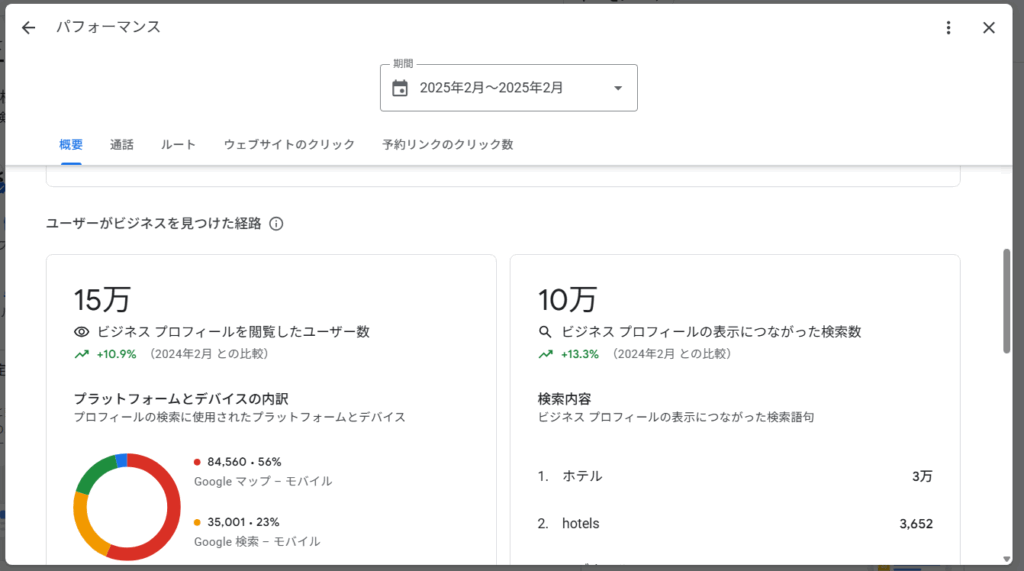This screenshot has width=1024, height=571.
Task: Open the three-dot more options menu
Action: (948, 28)
